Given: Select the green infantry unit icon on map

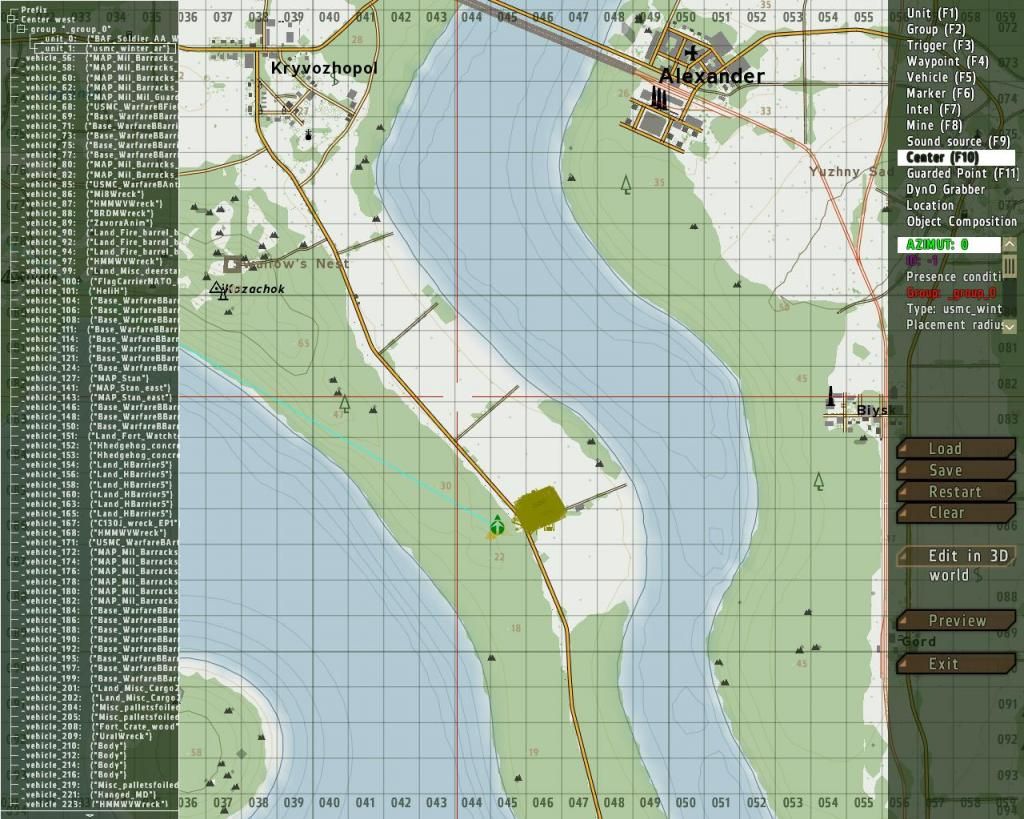Looking at the screenshot, I should (x=497, y=525).
